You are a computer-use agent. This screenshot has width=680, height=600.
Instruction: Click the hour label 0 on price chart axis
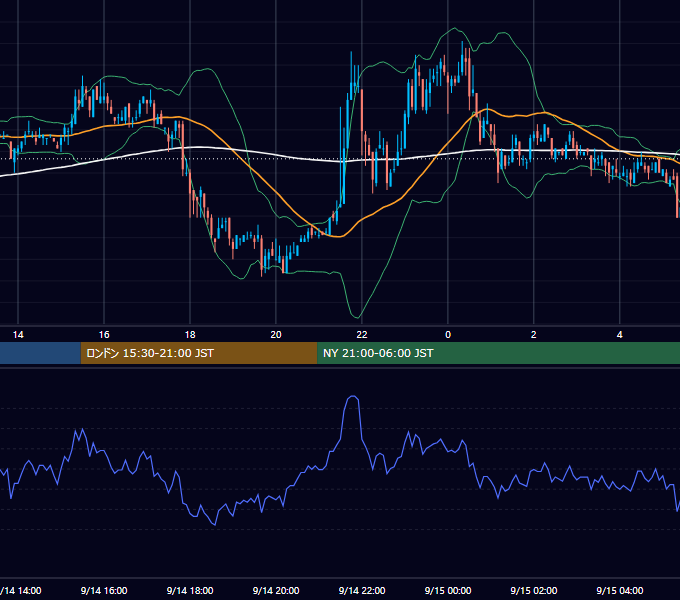point(448,335)
